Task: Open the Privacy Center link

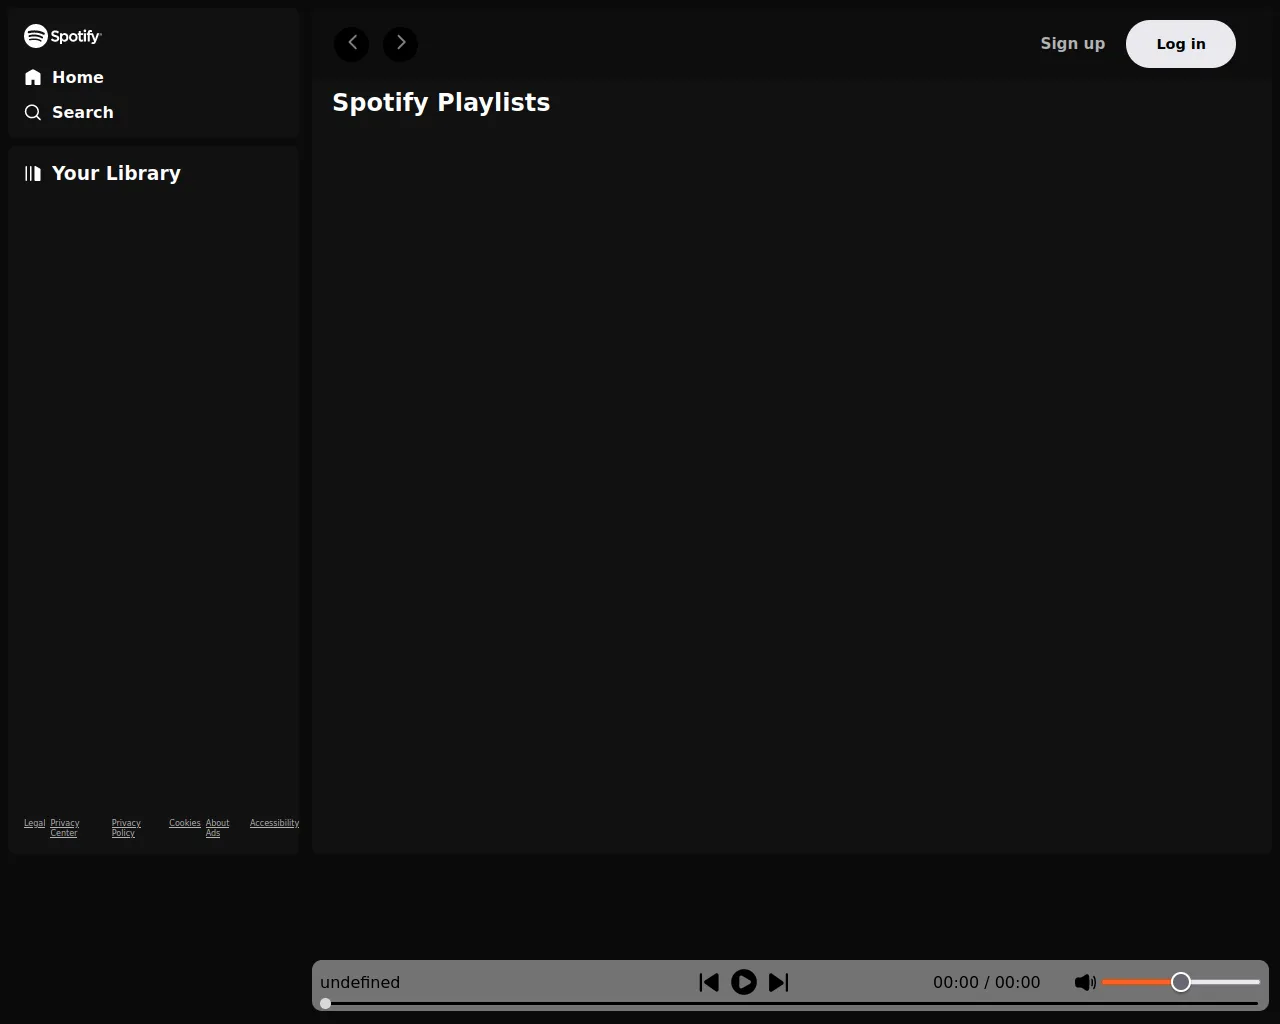Action: point(65,828)
